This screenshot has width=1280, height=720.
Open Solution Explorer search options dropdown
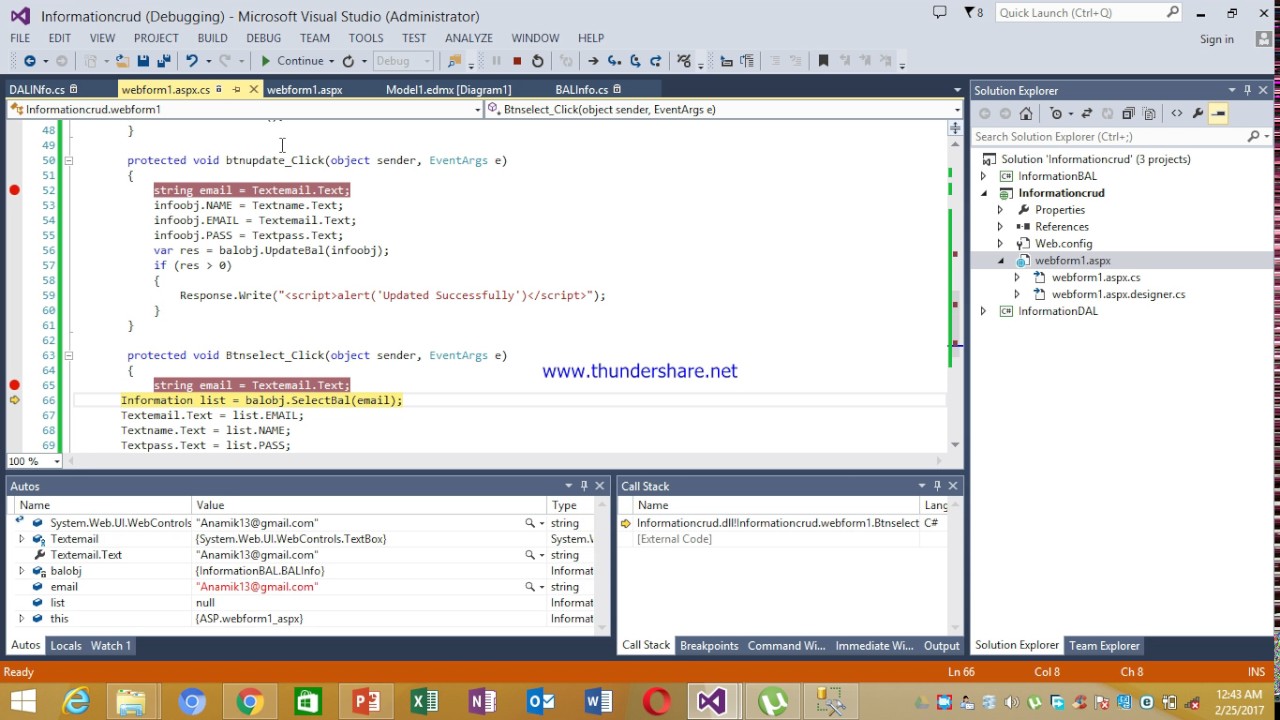pyautogui.click(x=1266, y=136)
